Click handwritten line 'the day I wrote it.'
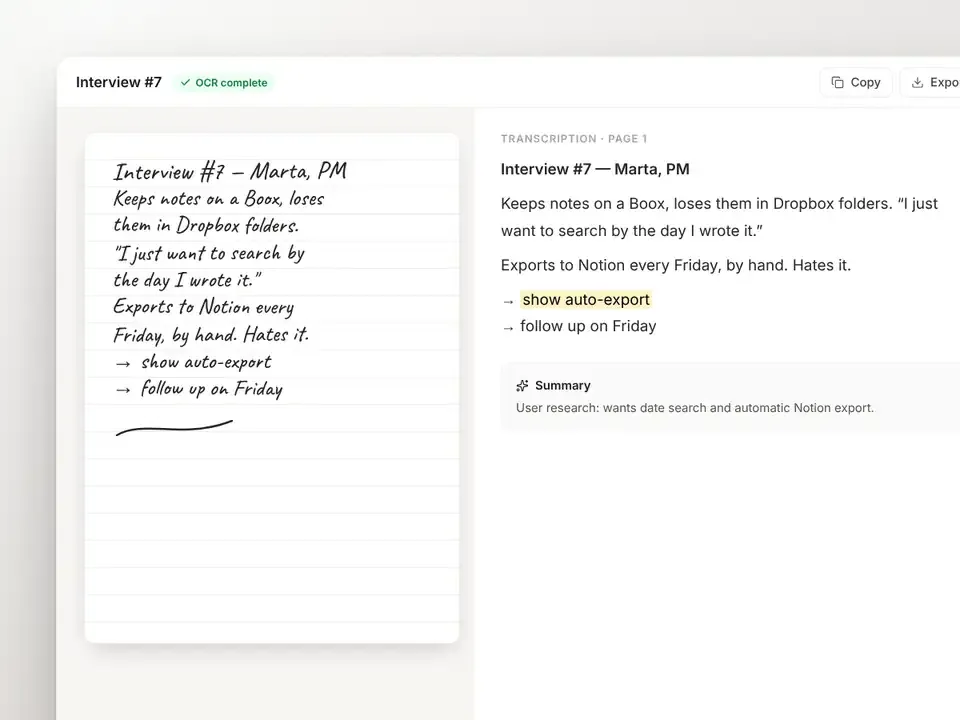 point(187,280)
